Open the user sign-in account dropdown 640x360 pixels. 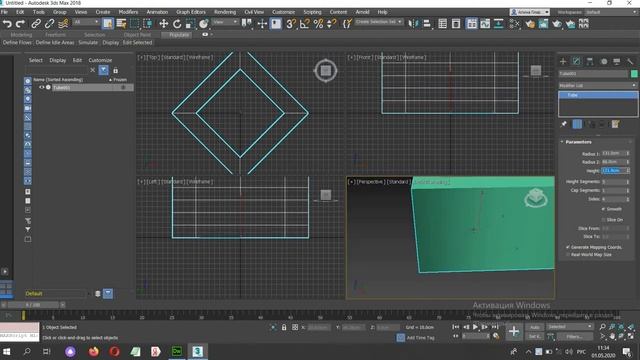point(530,12)
